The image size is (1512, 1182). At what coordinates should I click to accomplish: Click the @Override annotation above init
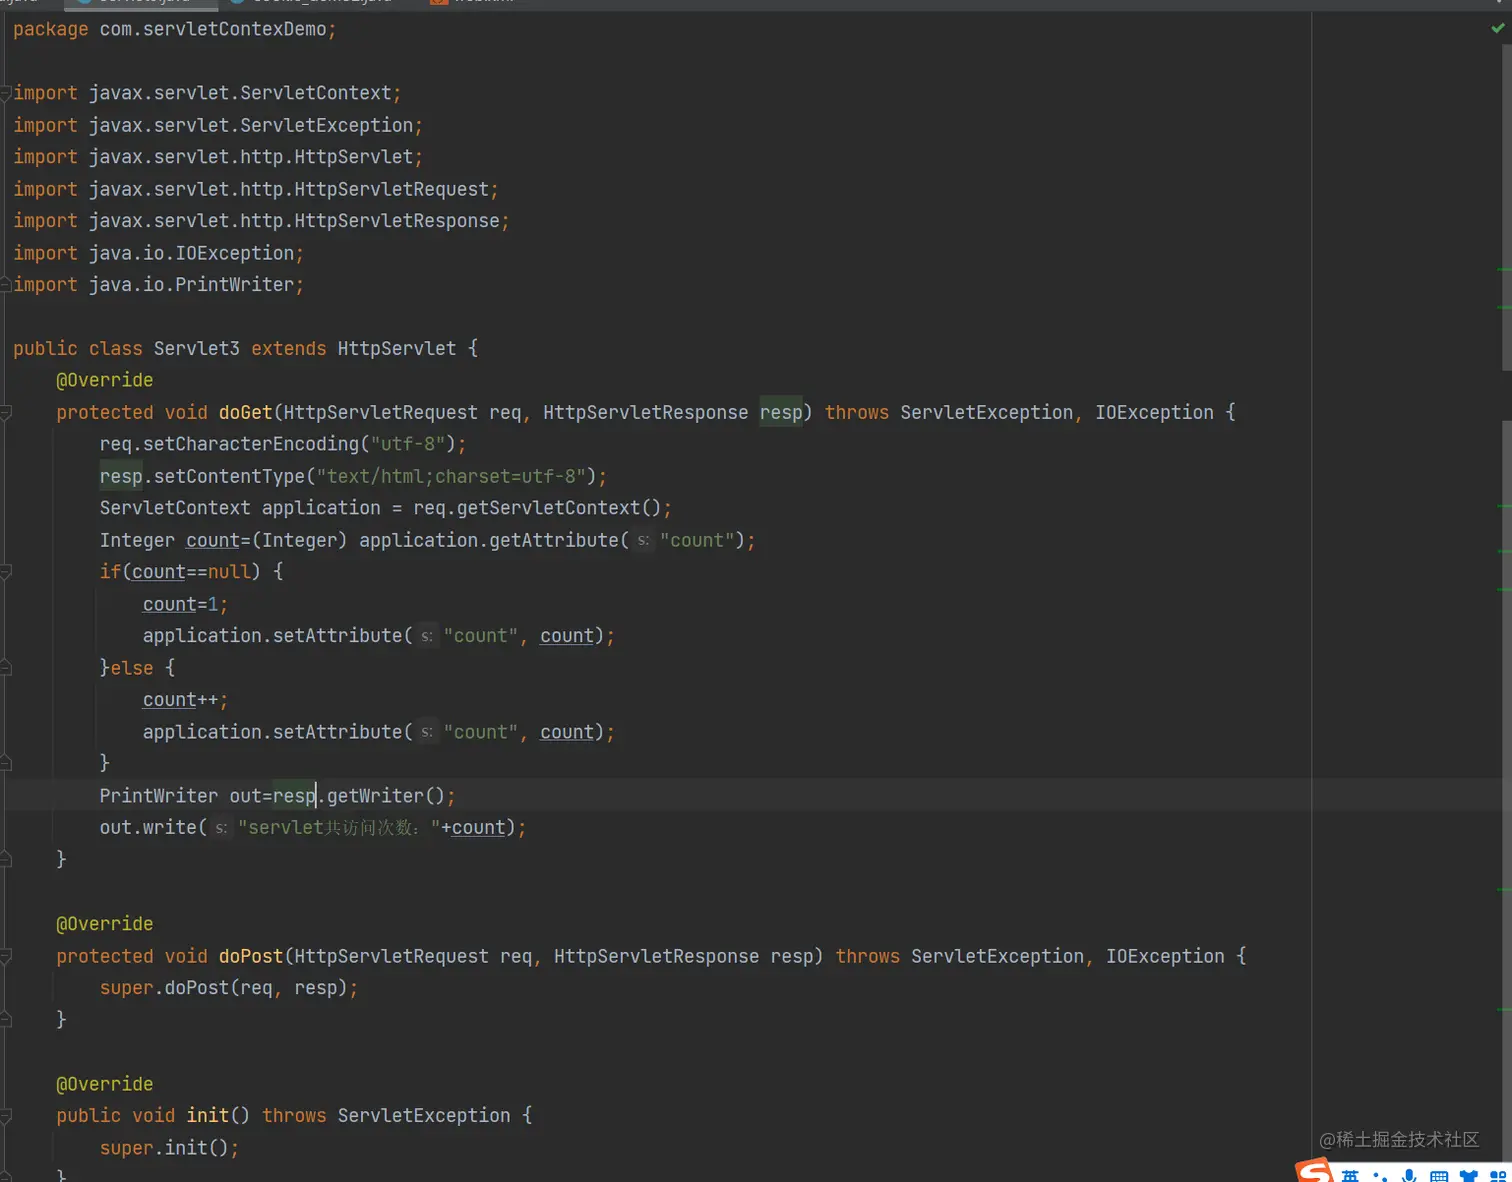pyautogui.click(x=105, y=1085)
